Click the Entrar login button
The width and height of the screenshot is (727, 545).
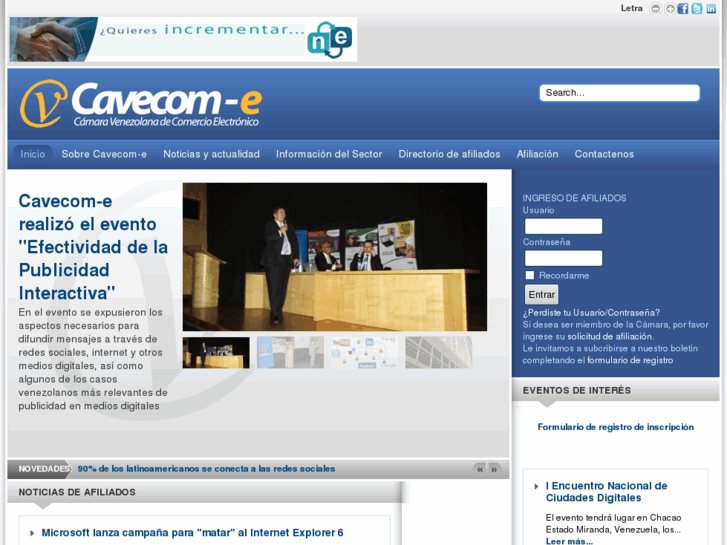pyautogui.click(x=542, y=295)
